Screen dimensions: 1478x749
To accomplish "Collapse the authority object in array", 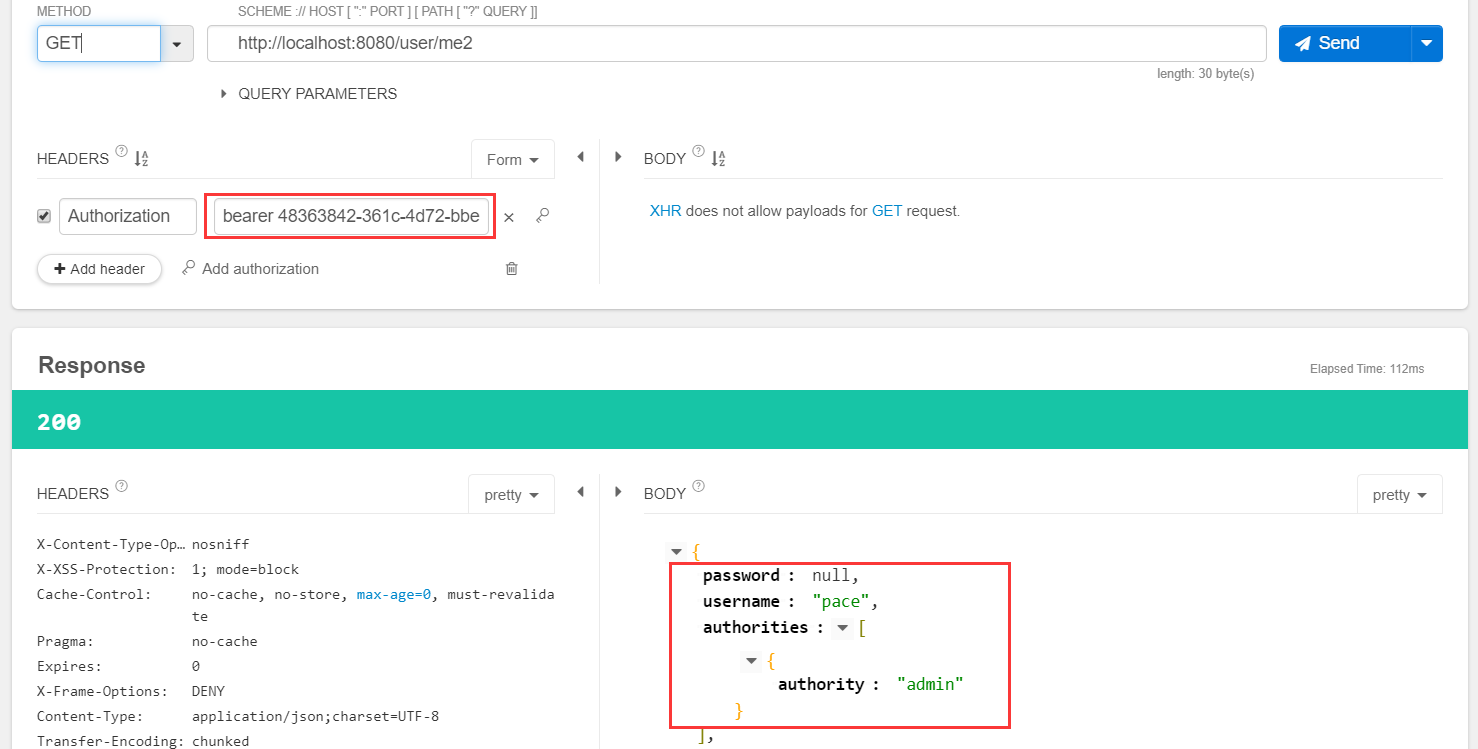I will [752, 661].
